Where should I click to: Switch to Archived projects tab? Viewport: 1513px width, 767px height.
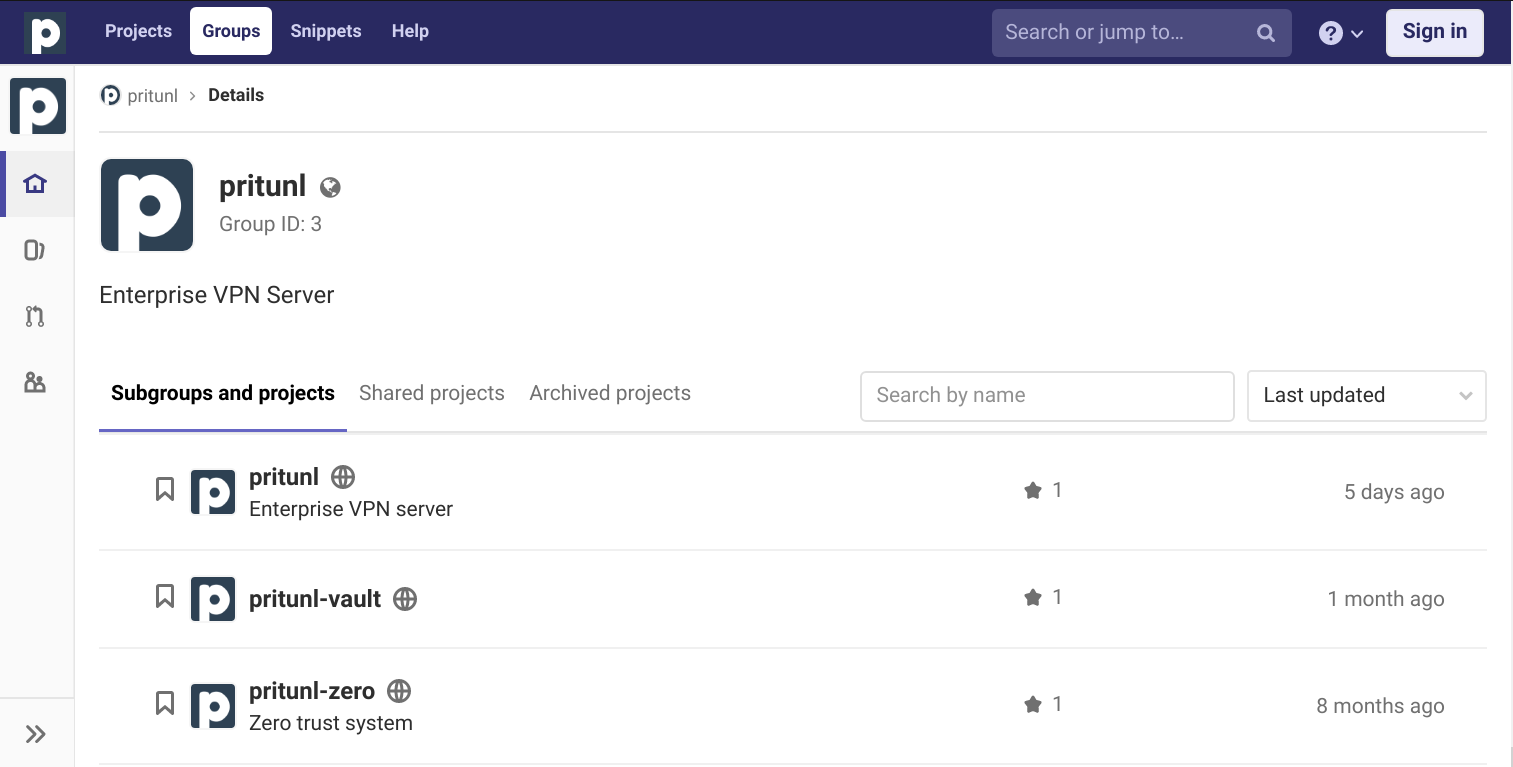pyautogui.click(x=610, y=394)
